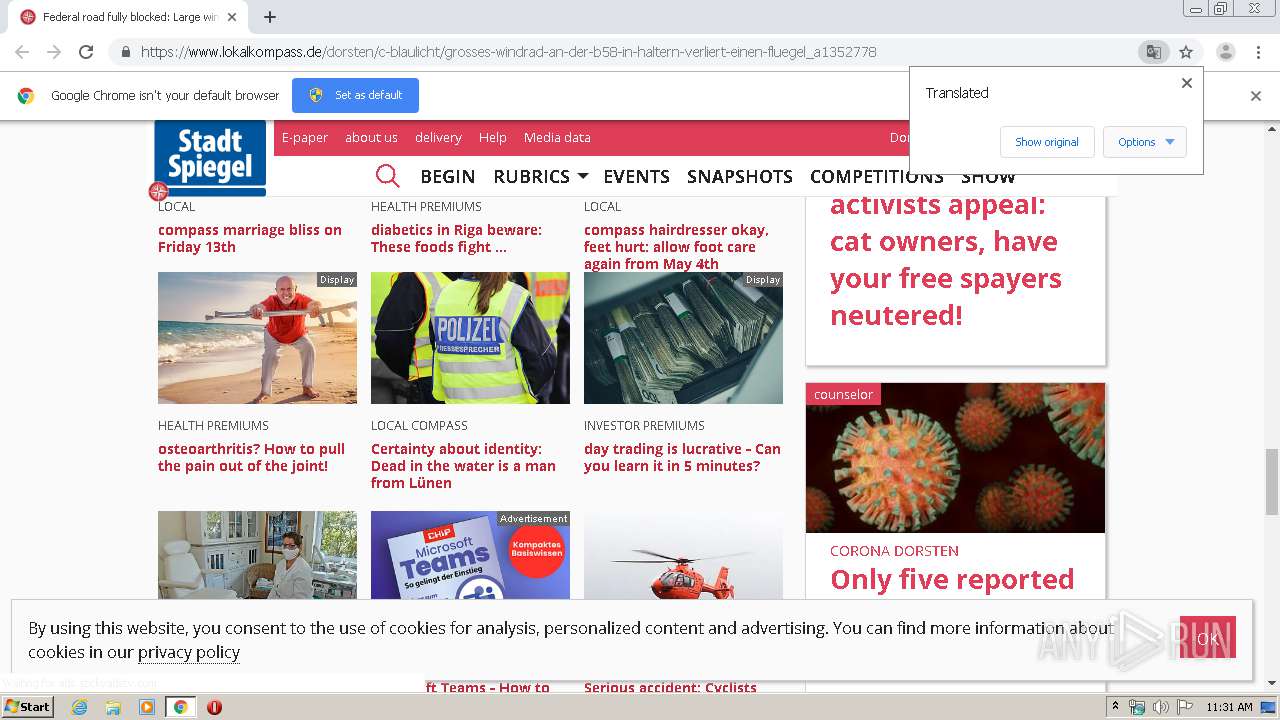The width and height of the screenshot is (1280, 720).
Task: Close the Federal road browser tab
Action: (232, 17)
